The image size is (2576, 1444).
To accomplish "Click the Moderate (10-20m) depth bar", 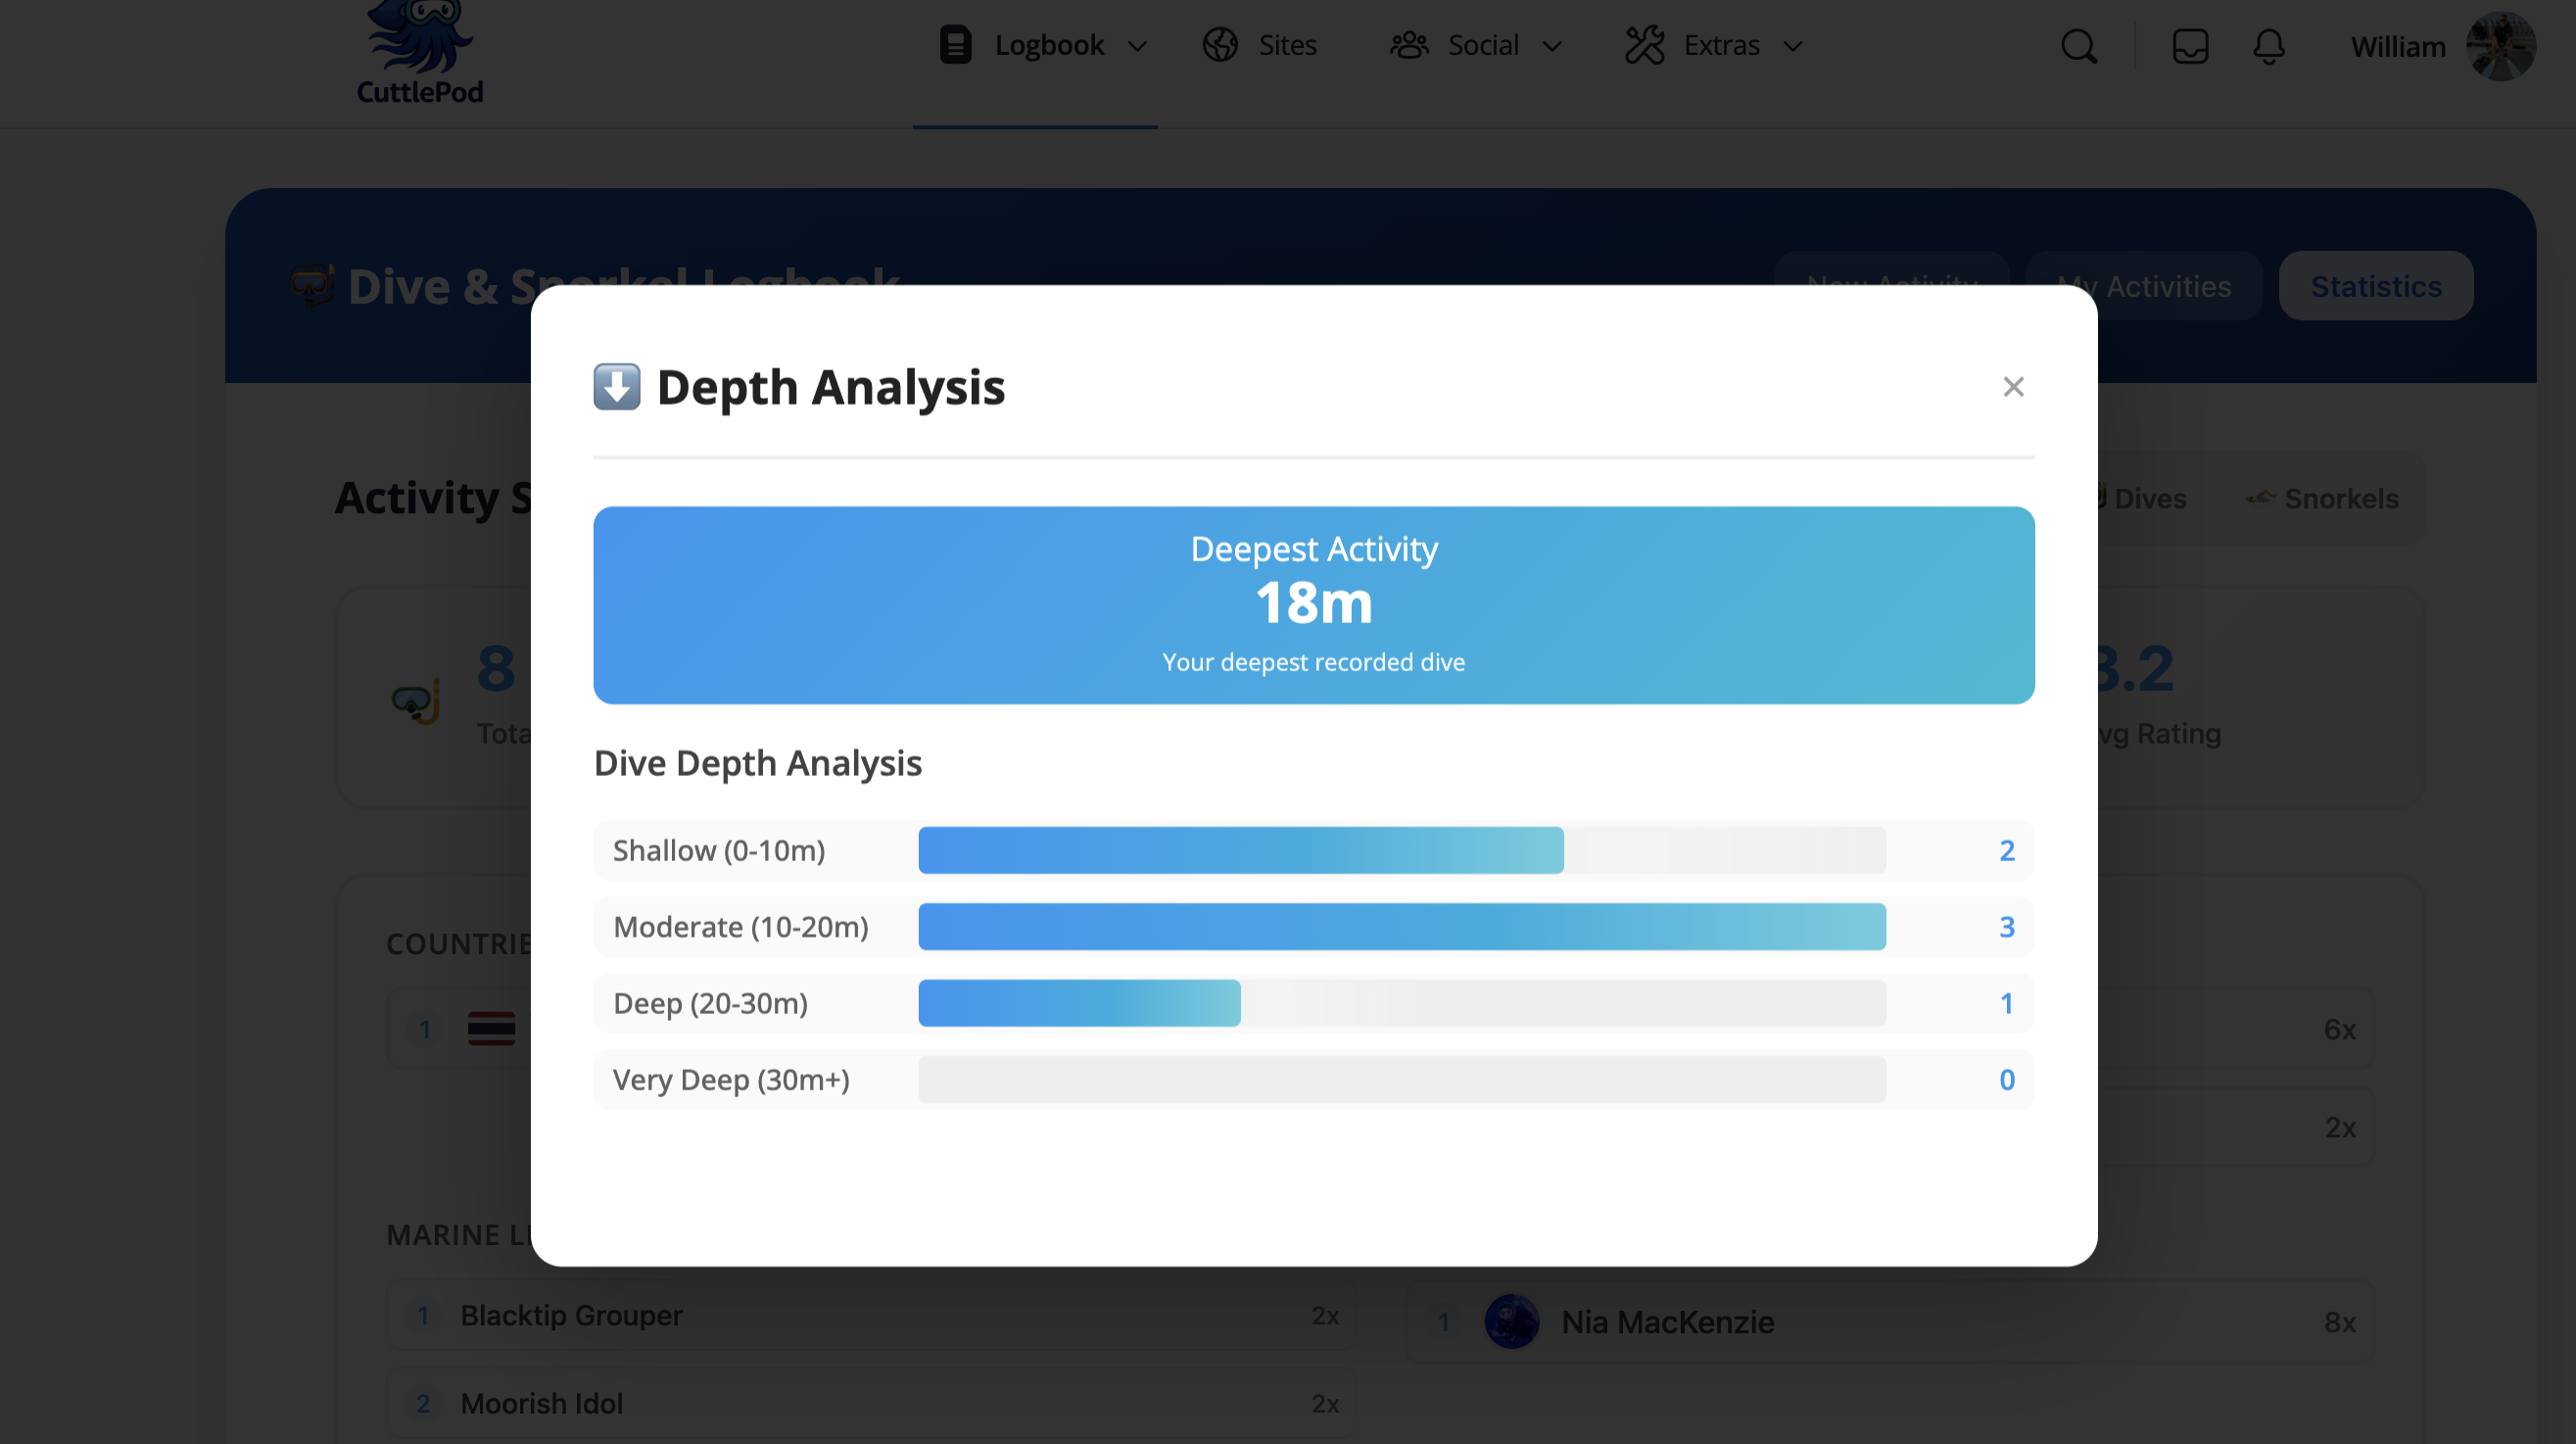I will click(x=1401, y=927).
